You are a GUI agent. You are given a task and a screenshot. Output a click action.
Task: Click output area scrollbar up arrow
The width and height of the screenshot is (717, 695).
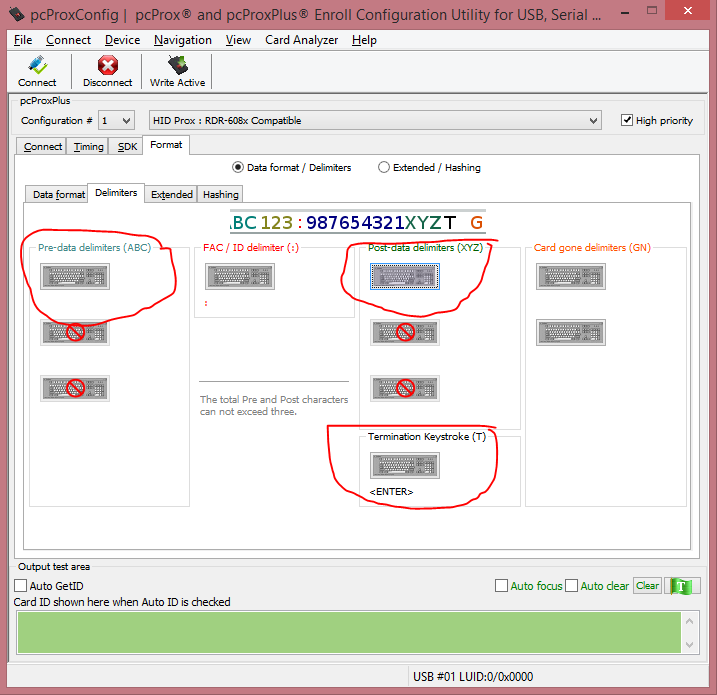tap(690, 621)
